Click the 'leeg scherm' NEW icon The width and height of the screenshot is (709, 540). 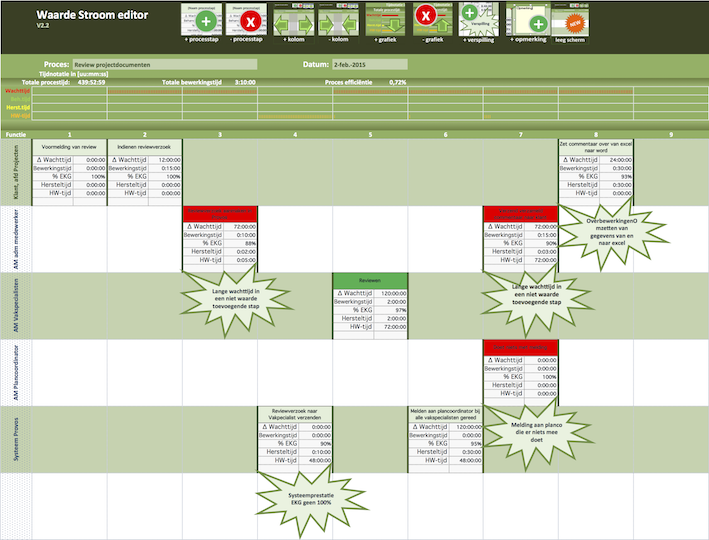coord(570,21)
